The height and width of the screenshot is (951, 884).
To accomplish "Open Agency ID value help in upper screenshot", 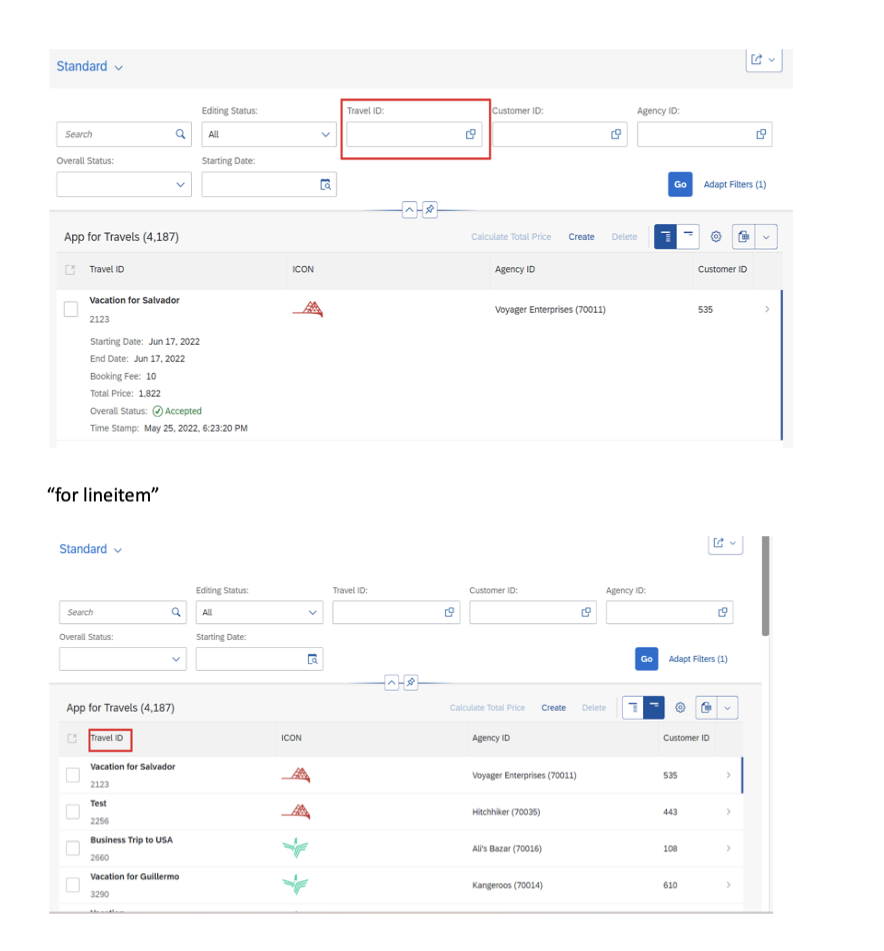I will click(761, 134).
